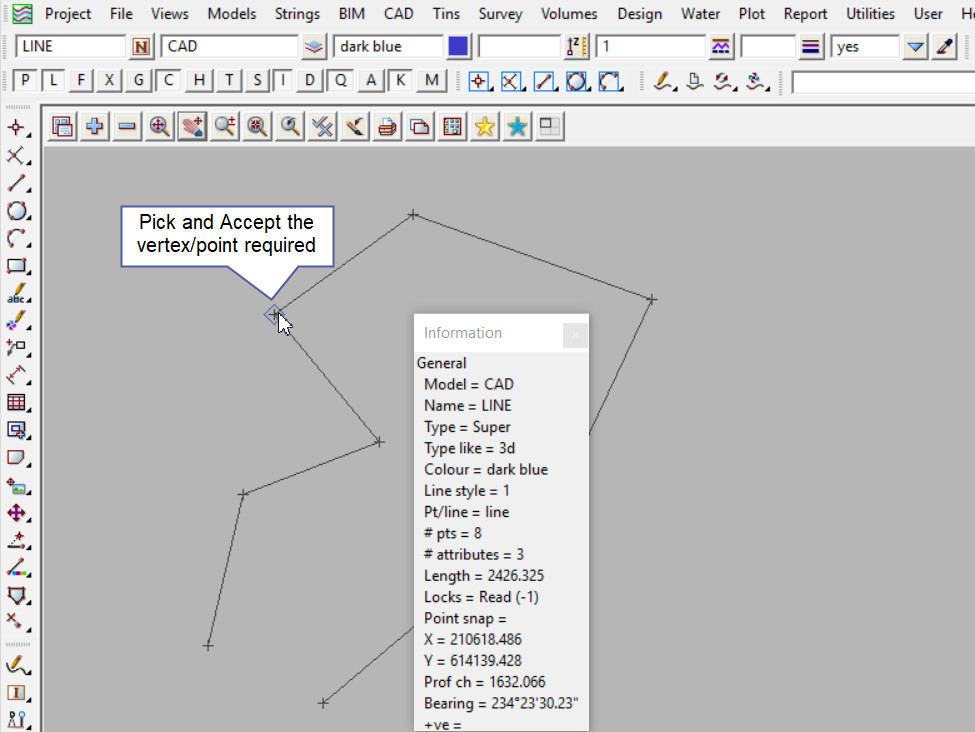Click the N name button beside LINE
This screenshot has height=732, width=975.
(x=142, y=47)
